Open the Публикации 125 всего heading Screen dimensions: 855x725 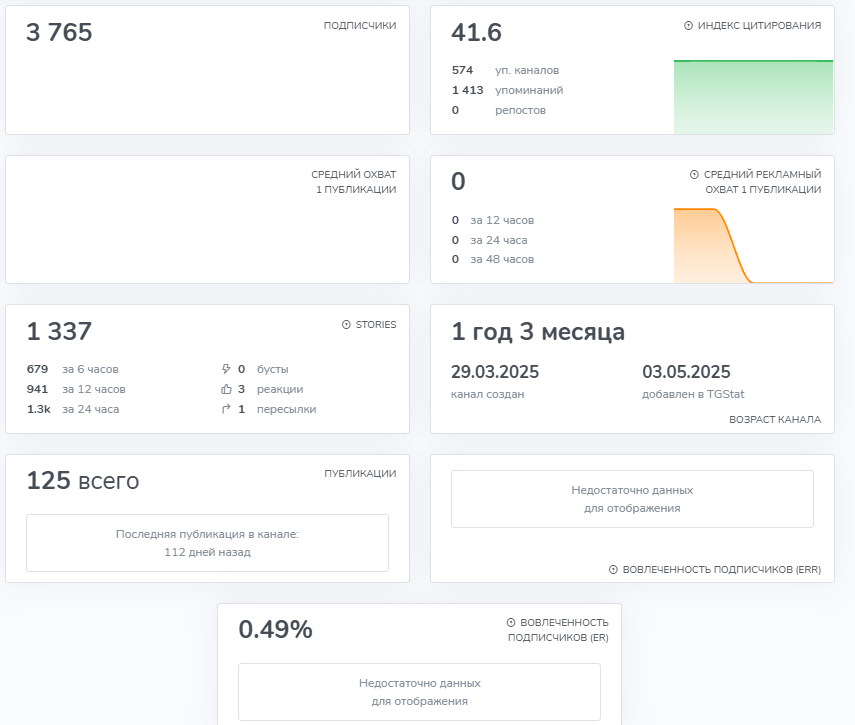tap(83, 481)
